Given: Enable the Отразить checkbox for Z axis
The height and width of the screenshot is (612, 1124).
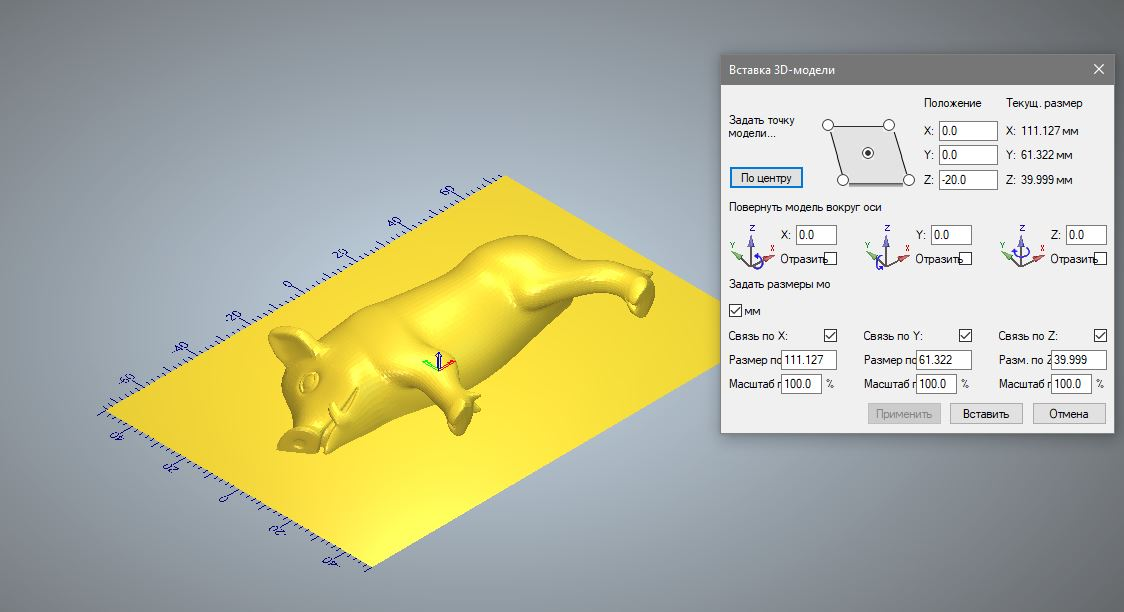Looking at the screenshot, I should click(1101, 259).
